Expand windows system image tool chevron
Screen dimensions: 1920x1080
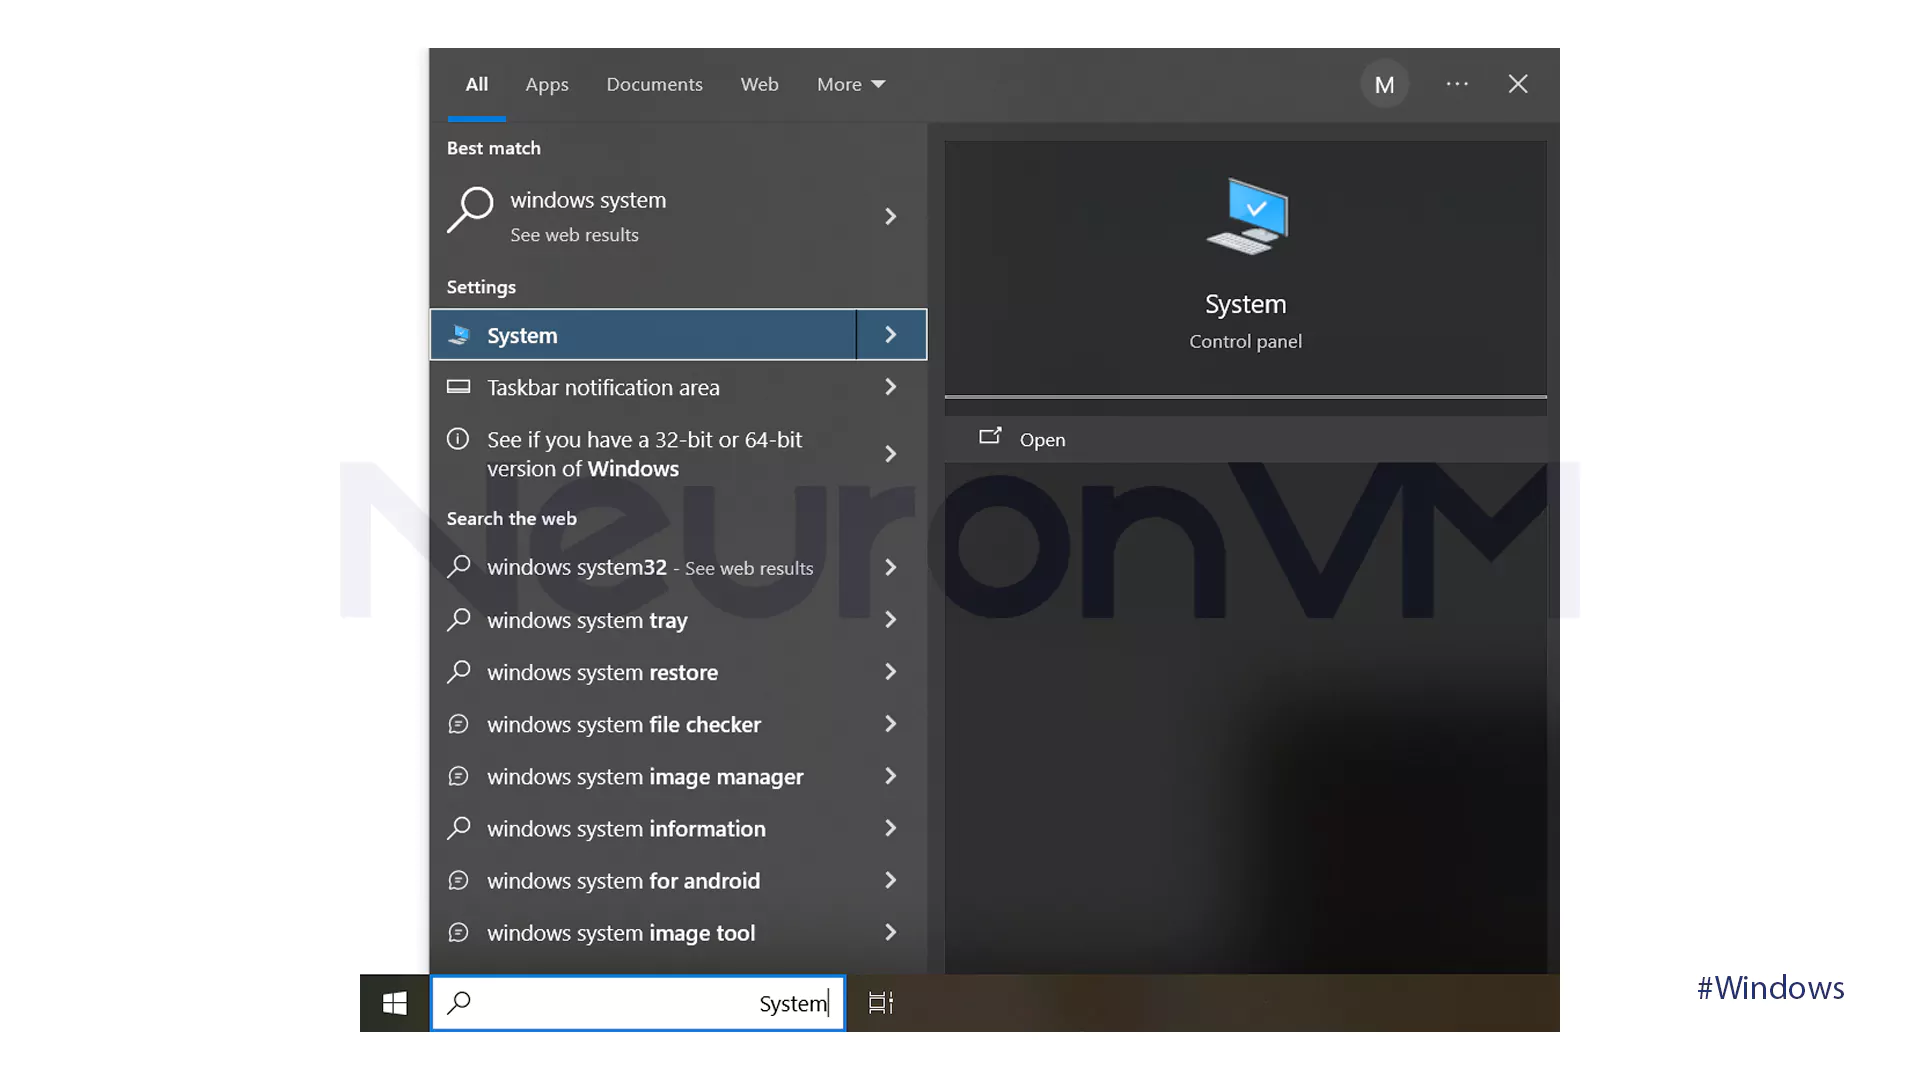[891, 932]
